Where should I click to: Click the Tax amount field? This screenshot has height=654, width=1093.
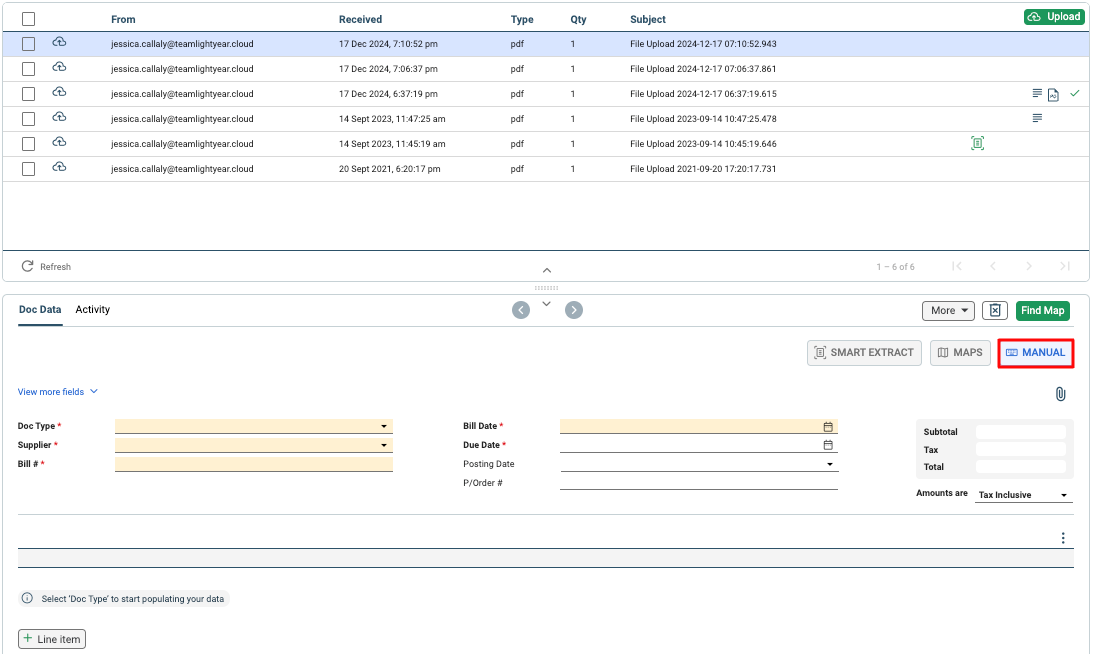click(1021, 450)
